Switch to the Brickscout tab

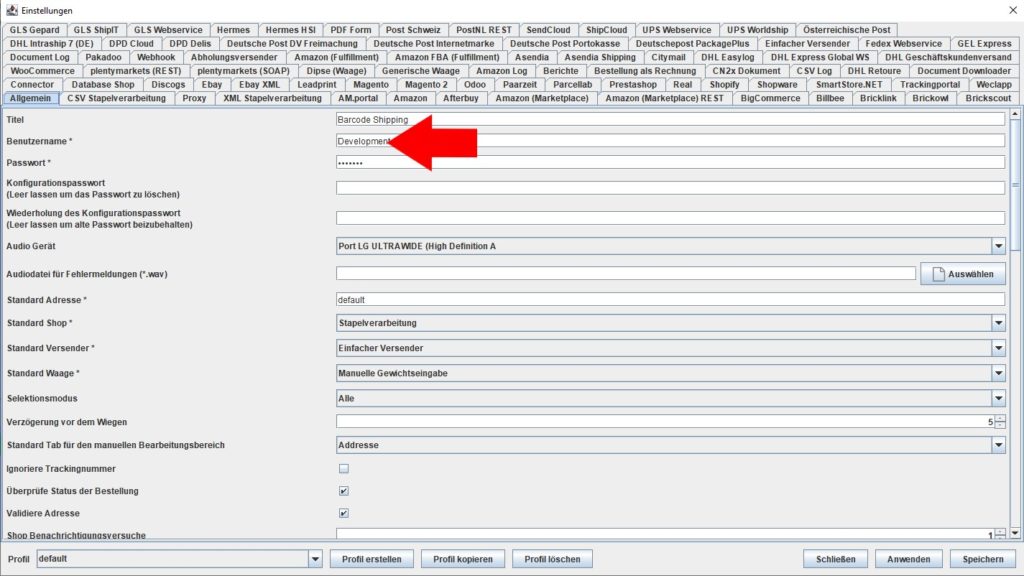(988, 98)
